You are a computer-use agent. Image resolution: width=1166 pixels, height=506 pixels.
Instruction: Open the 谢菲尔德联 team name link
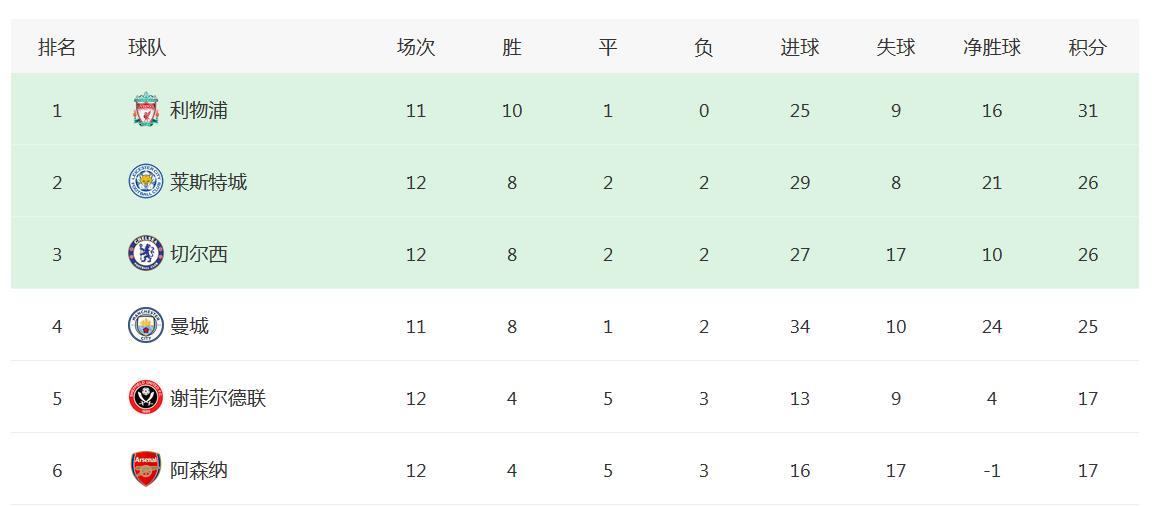tap(218, 398)
